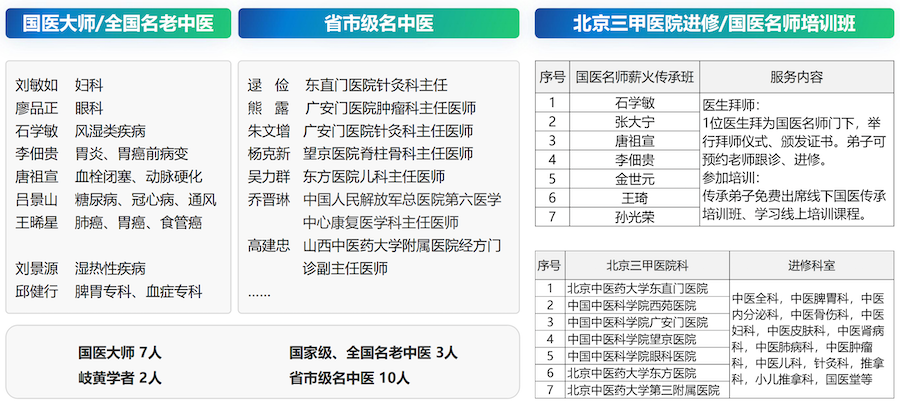900x403 pixels.
Task: Click the title 广安门医院针灸科主任医师
Action: (x=389, y=131)
